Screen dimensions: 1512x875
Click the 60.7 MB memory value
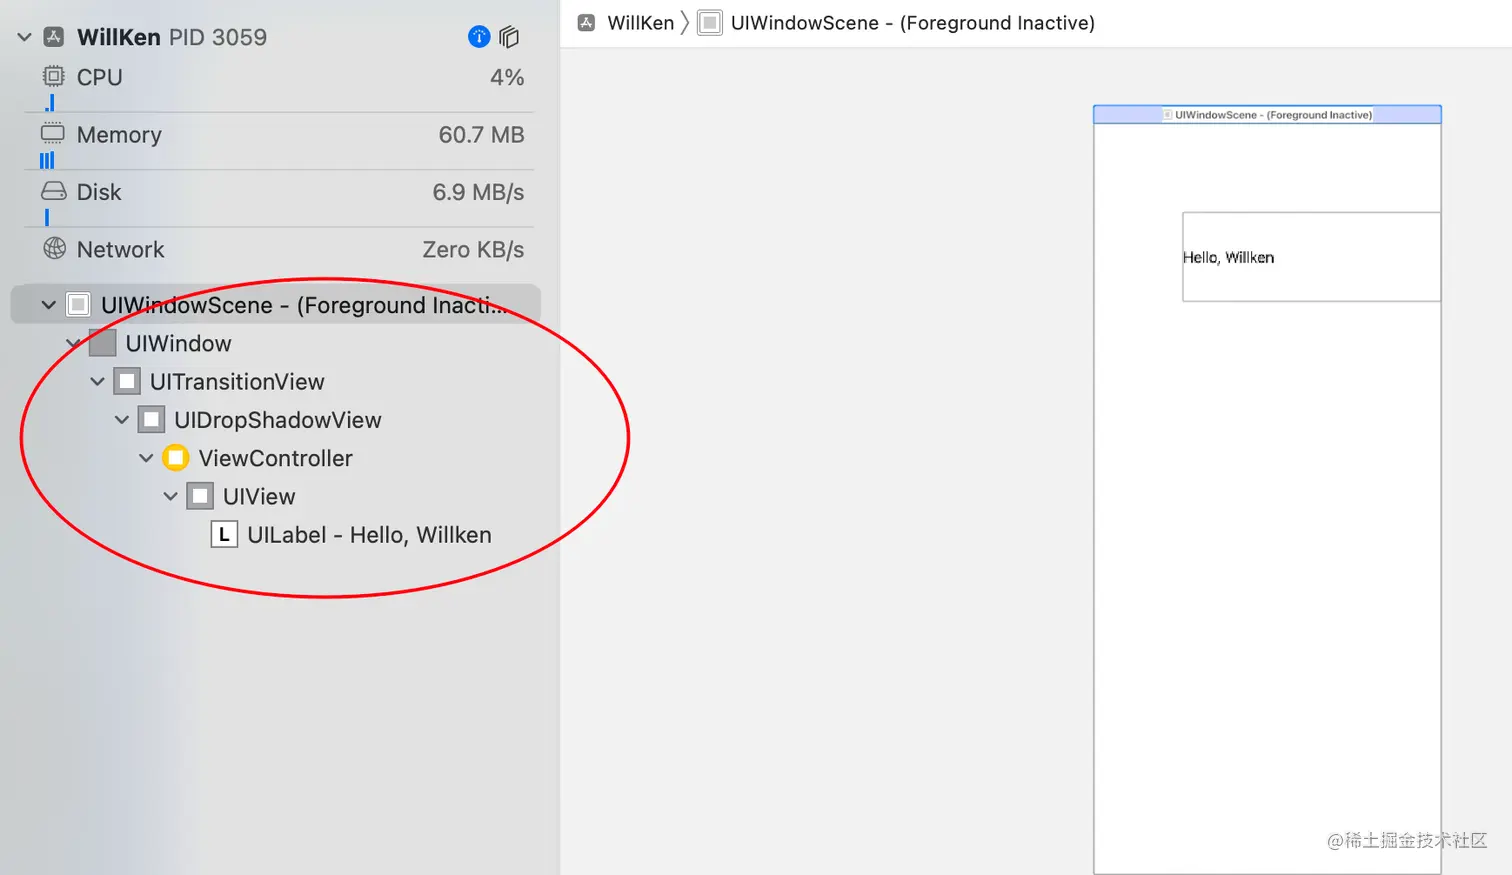(x=481, y=135)
